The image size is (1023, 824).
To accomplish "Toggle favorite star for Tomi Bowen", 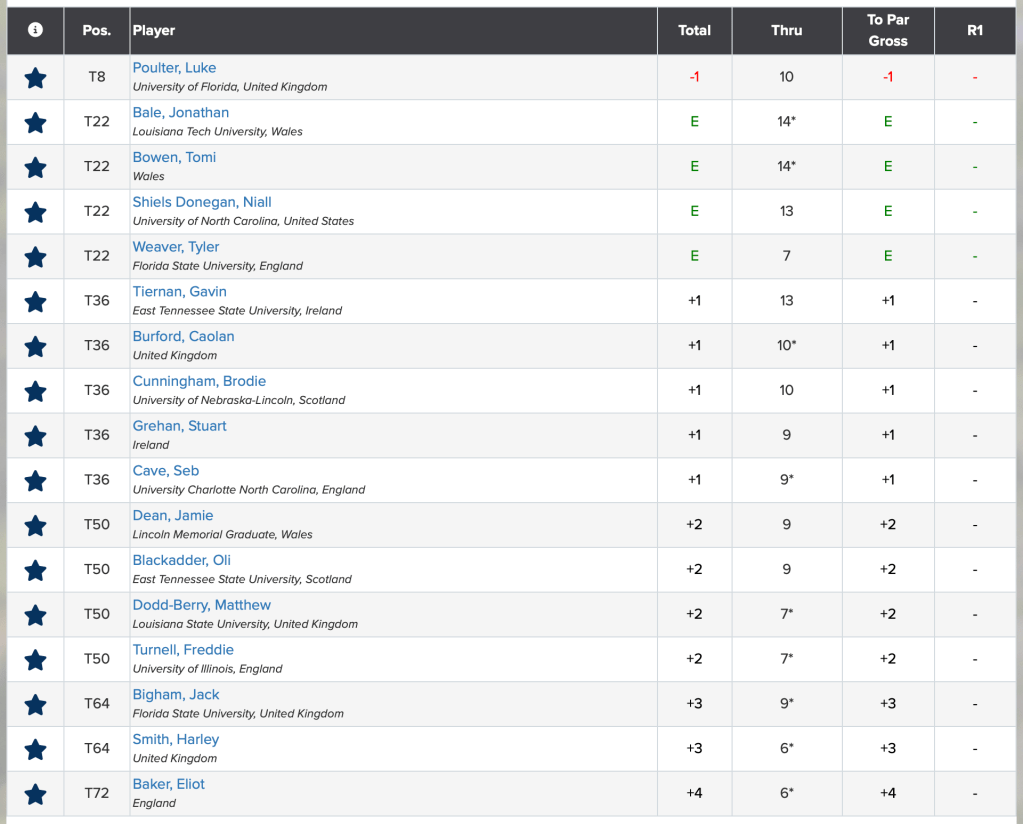I will tap(35, 167).
